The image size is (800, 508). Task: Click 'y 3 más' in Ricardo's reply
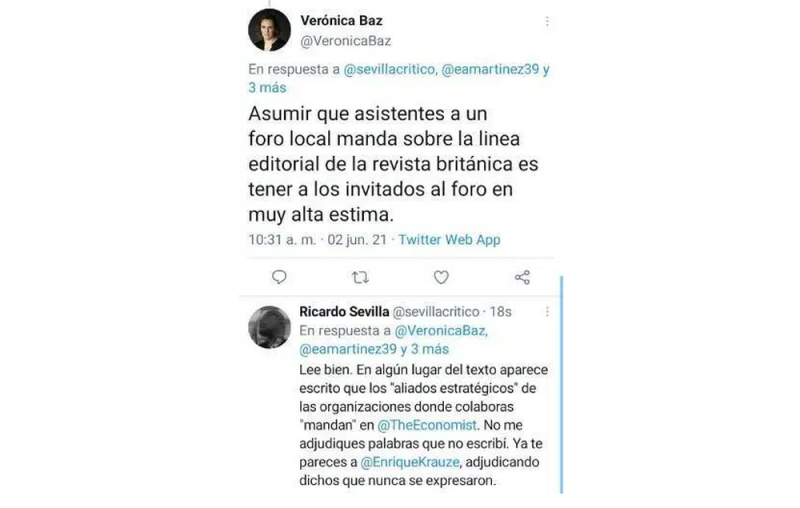click(424, 349)
